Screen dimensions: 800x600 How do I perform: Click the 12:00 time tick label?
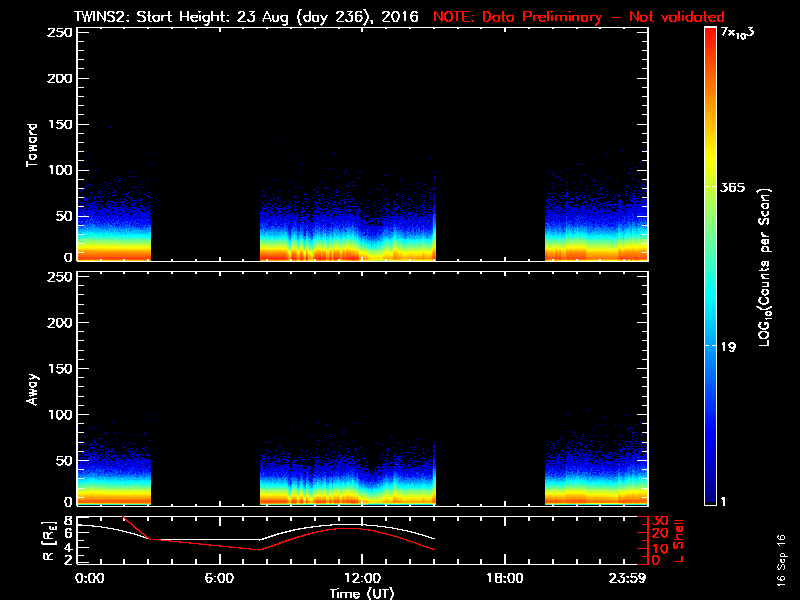click(362, 578)
